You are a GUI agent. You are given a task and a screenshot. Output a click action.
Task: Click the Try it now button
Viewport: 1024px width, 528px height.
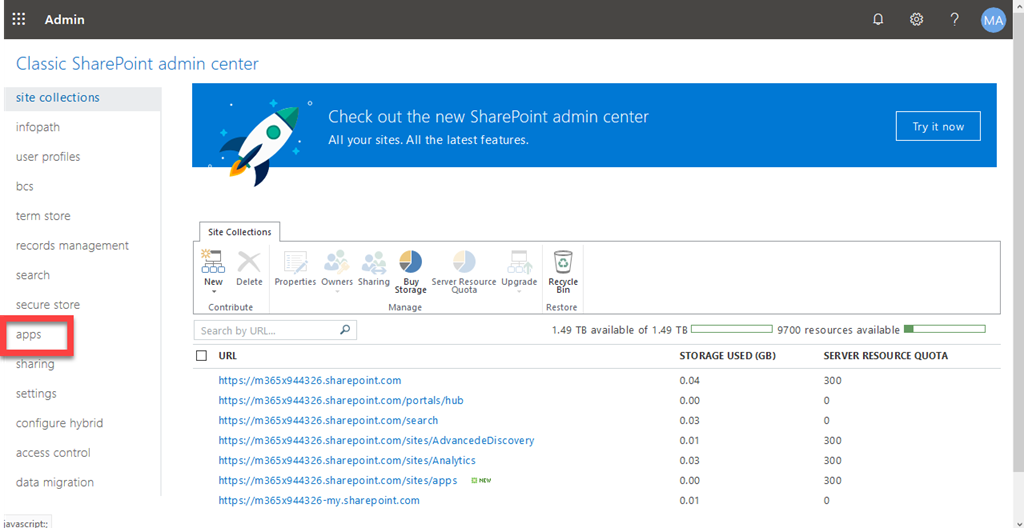tap(938, 127)
